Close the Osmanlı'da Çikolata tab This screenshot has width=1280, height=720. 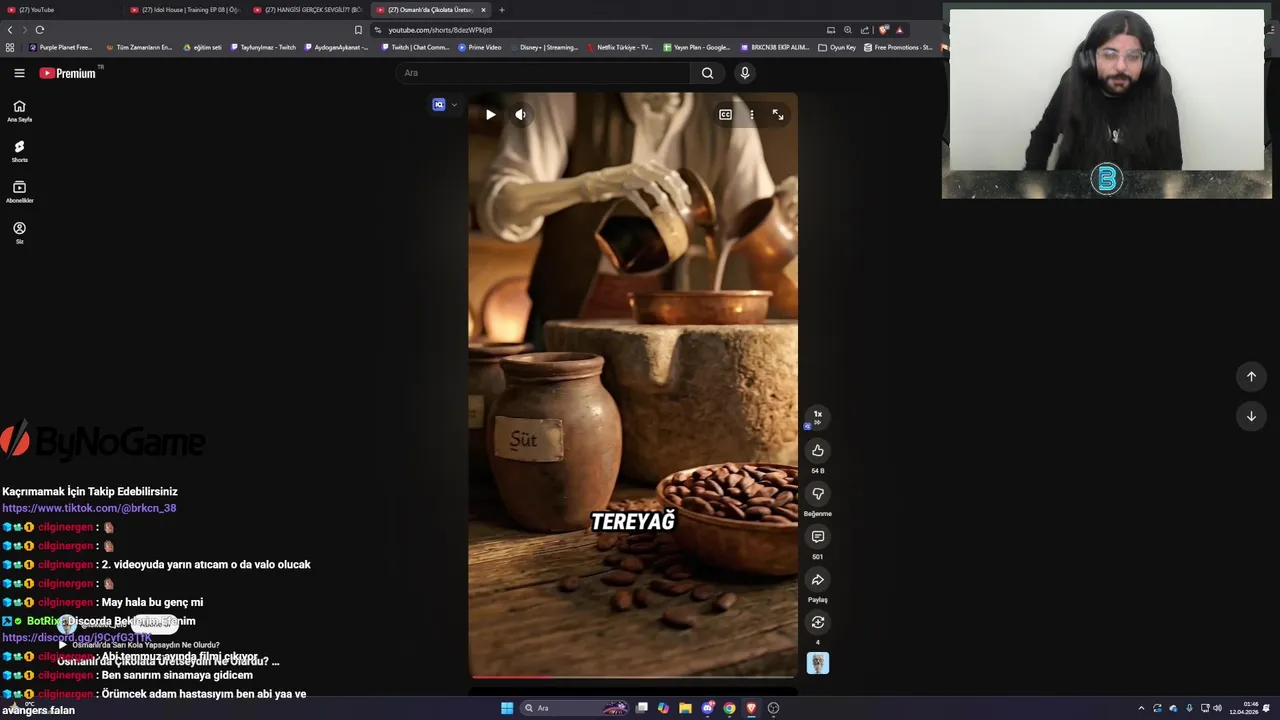point(483,10)
